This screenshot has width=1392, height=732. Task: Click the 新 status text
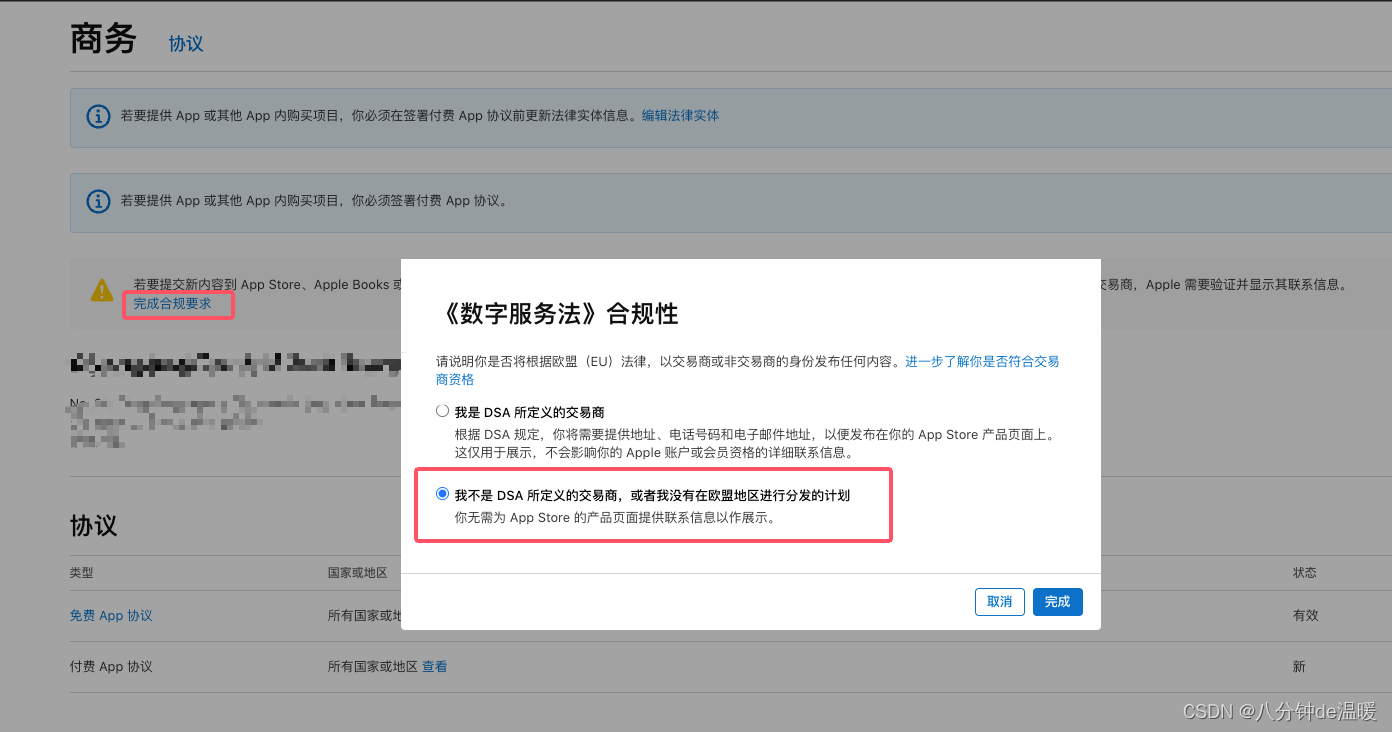[x=1299, y=666]
